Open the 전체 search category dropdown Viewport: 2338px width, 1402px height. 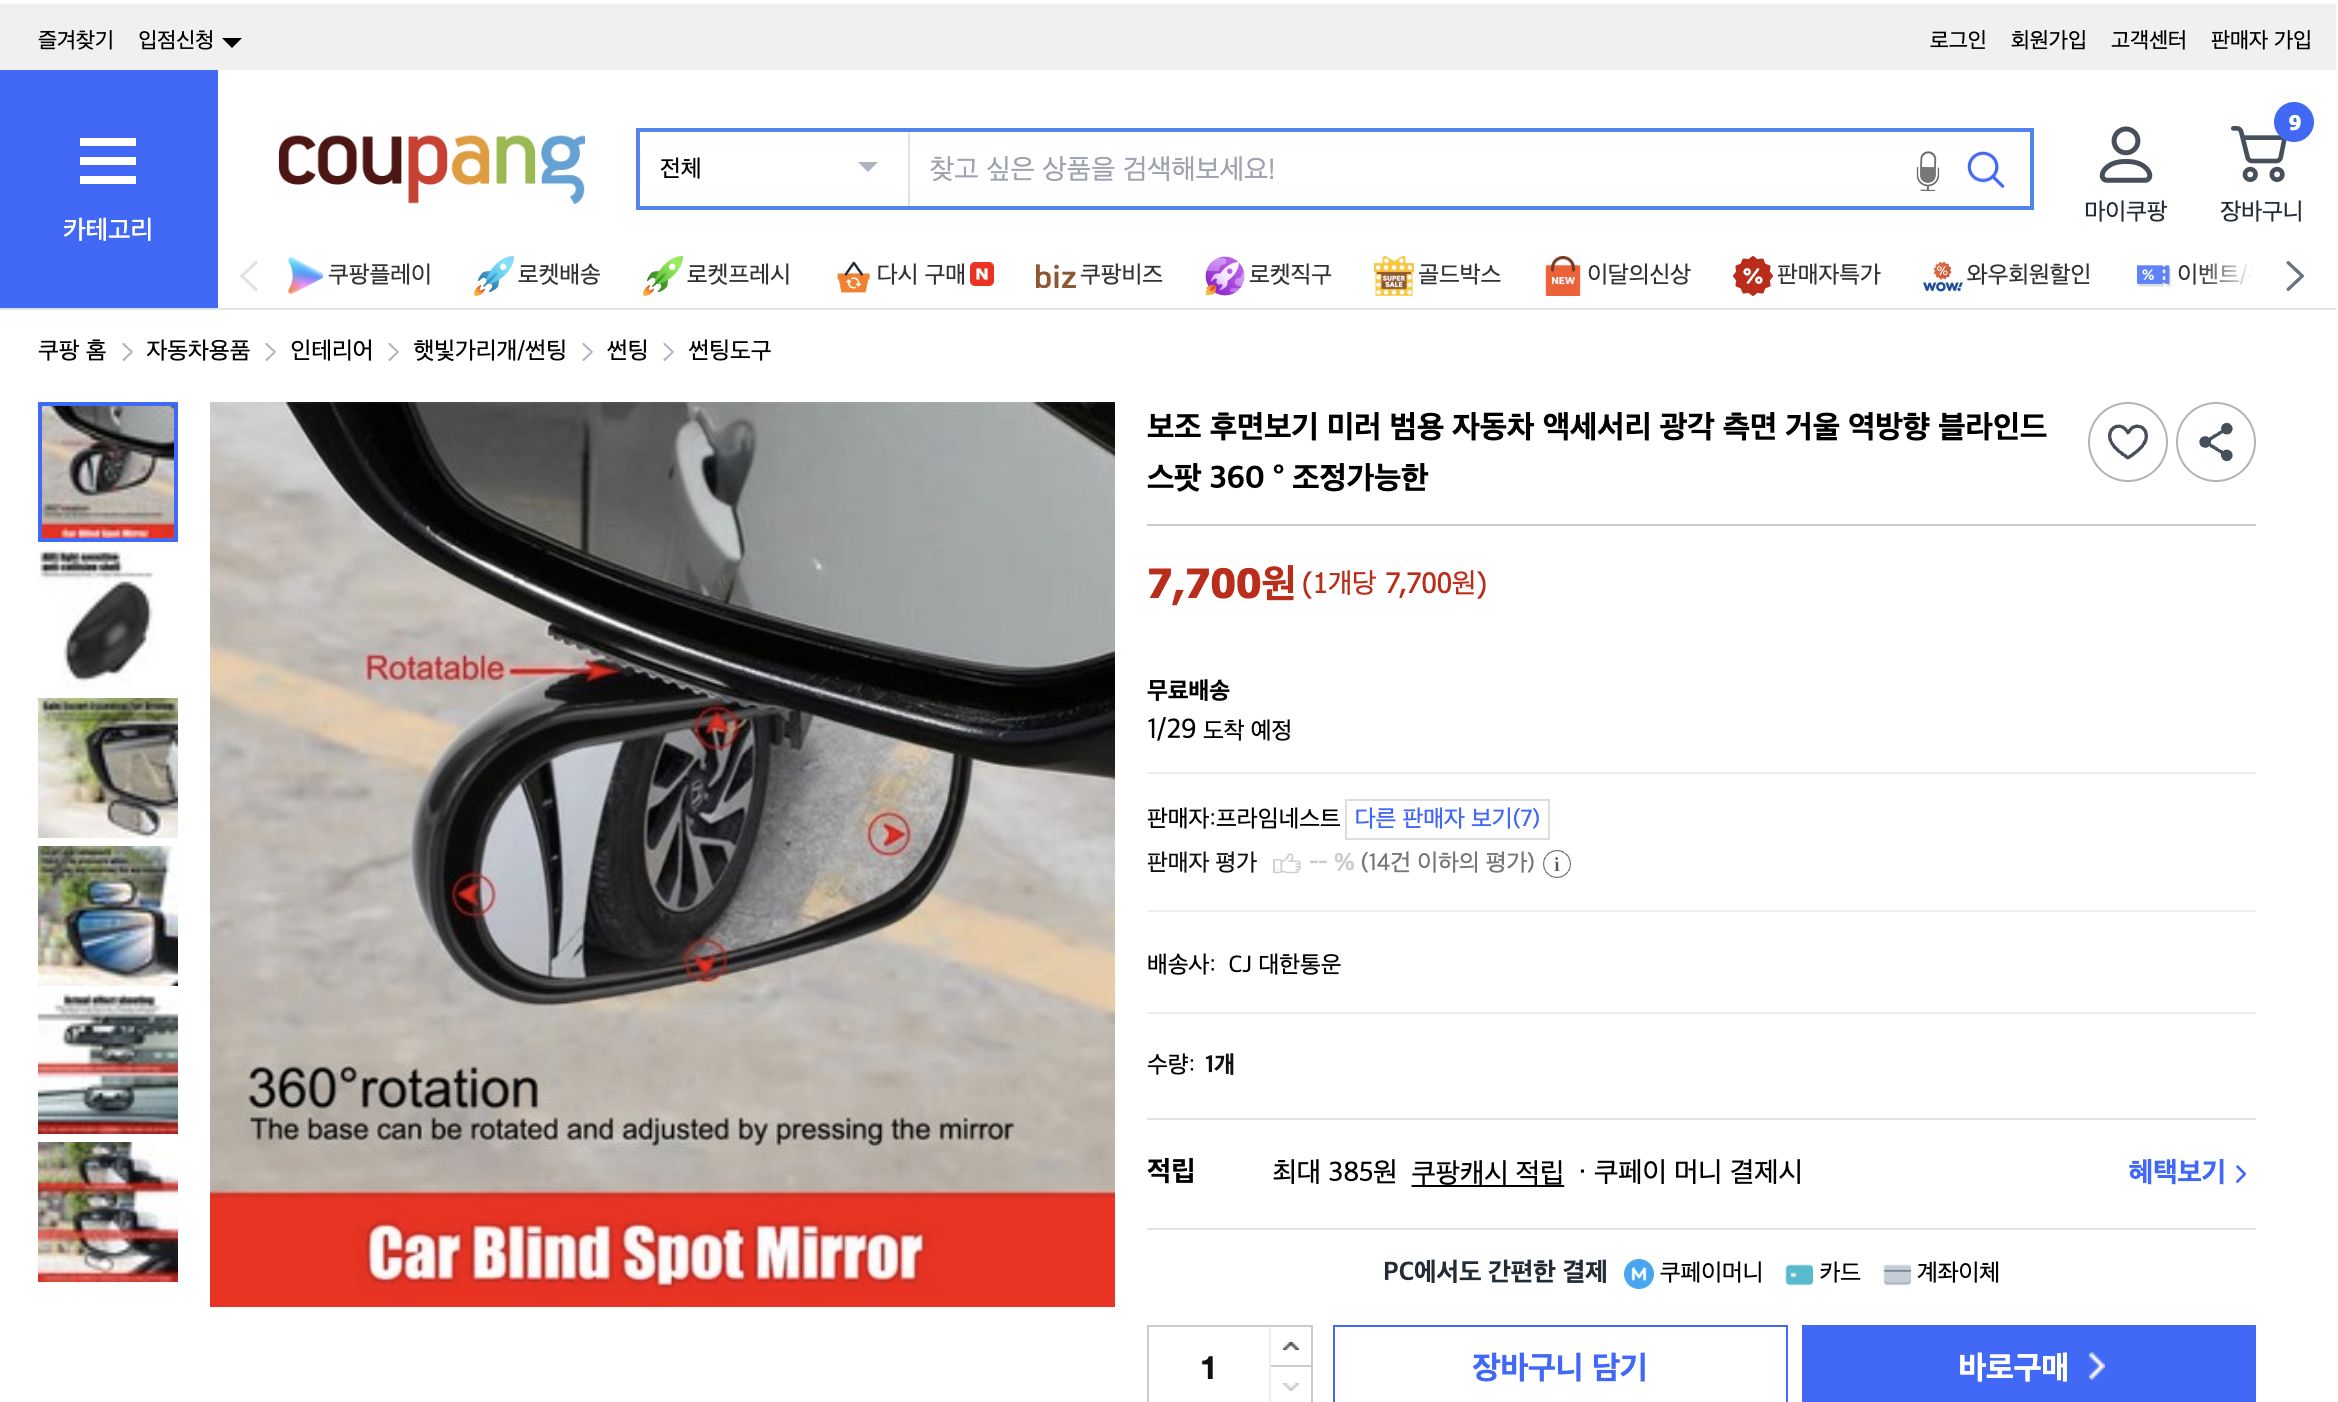click(768, 168)
